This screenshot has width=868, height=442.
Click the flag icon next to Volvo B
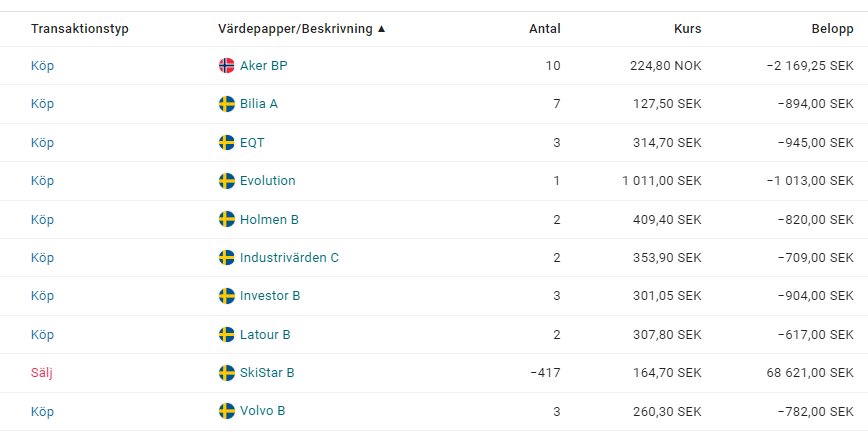(227, 411)
